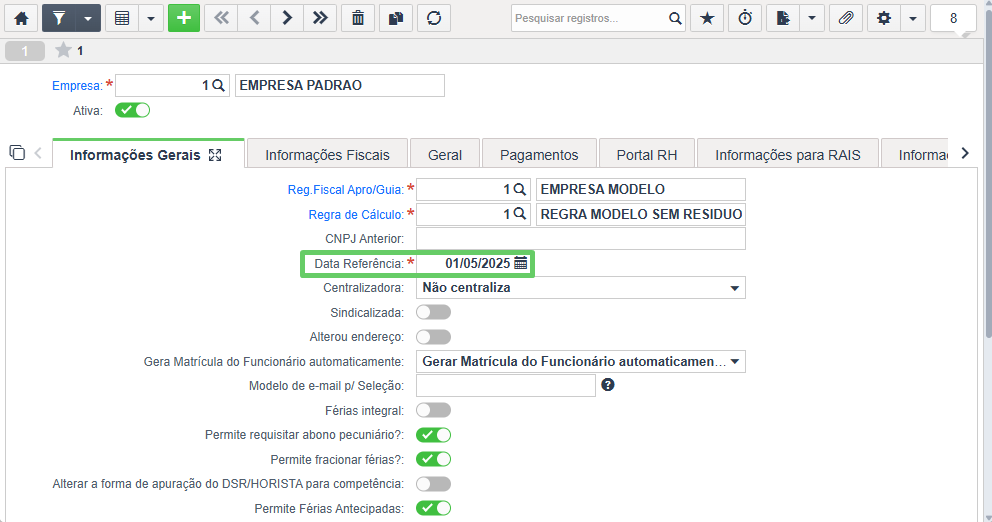Jump to first record
This screenshot has width=992, height=522.
click(x=221, y=18)
